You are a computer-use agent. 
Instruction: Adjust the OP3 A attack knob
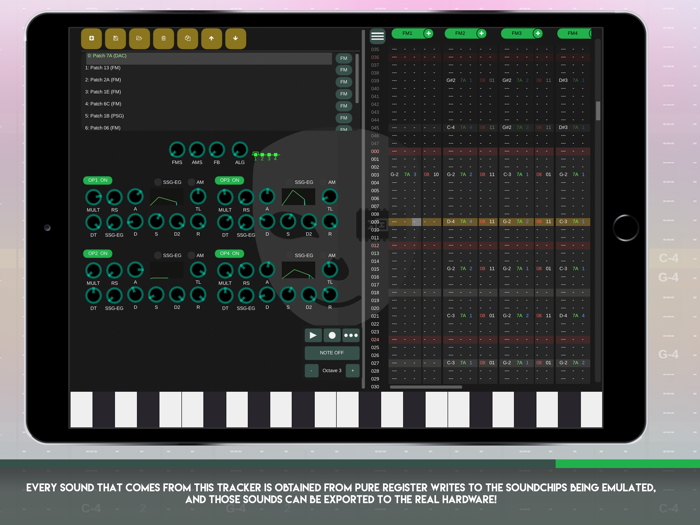267,196
